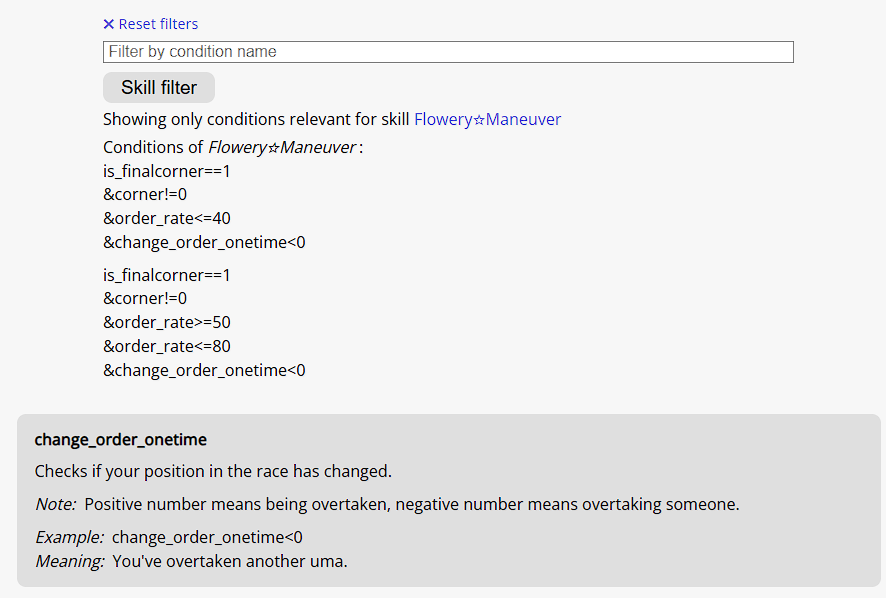Viewport: 886px width, 598px height.
Task: Click &change_order_onetime<0 just below &order_rate<=80
Action: [x=204, y=370]
